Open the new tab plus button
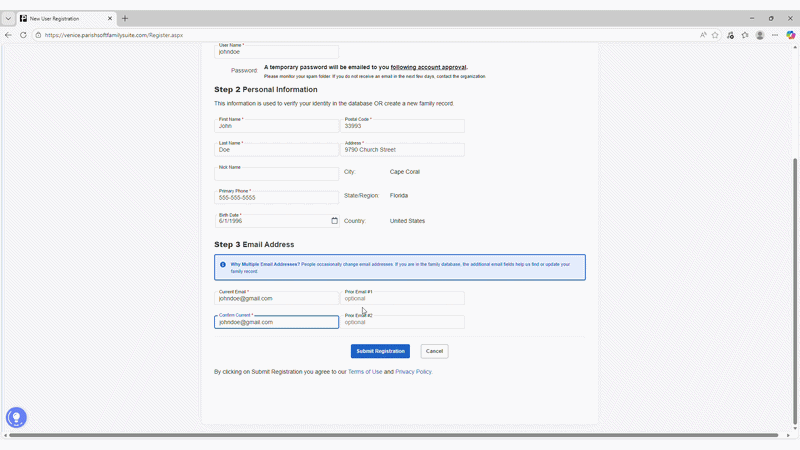The width and height of the screenshot is (800, 450). [125, 18]
